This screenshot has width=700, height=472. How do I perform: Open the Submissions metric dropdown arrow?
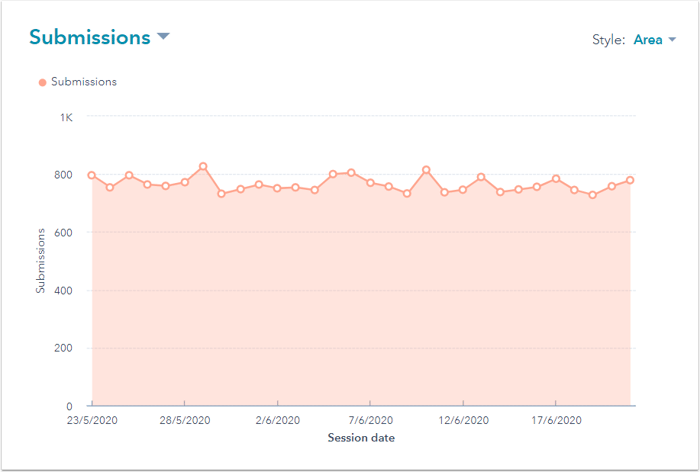point(164,36)
